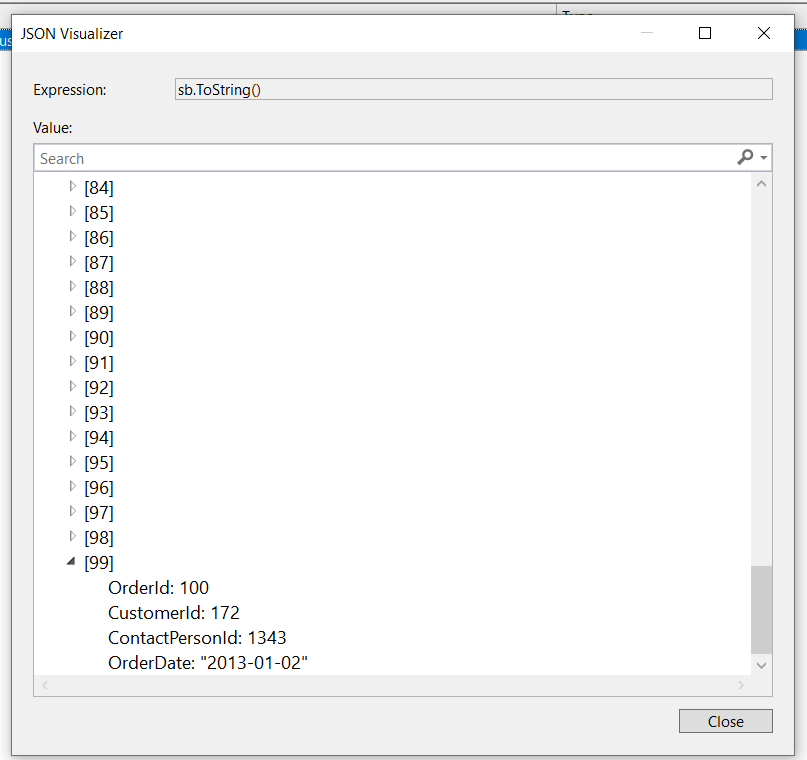The image size is (807, 760).
Task: Expand the [96] node
Action: coord(73,486)
